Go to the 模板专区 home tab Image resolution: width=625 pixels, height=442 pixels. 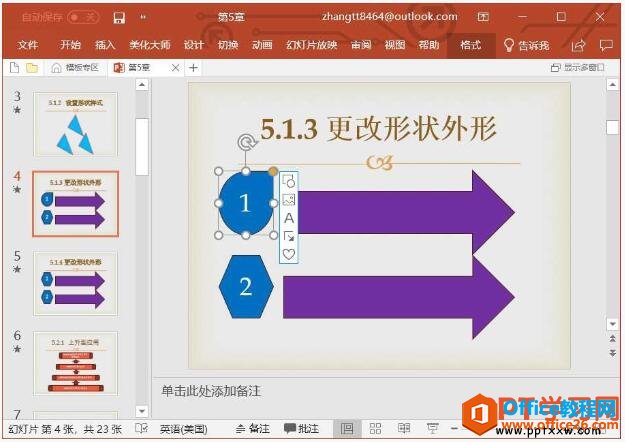[x=75, y=68]
